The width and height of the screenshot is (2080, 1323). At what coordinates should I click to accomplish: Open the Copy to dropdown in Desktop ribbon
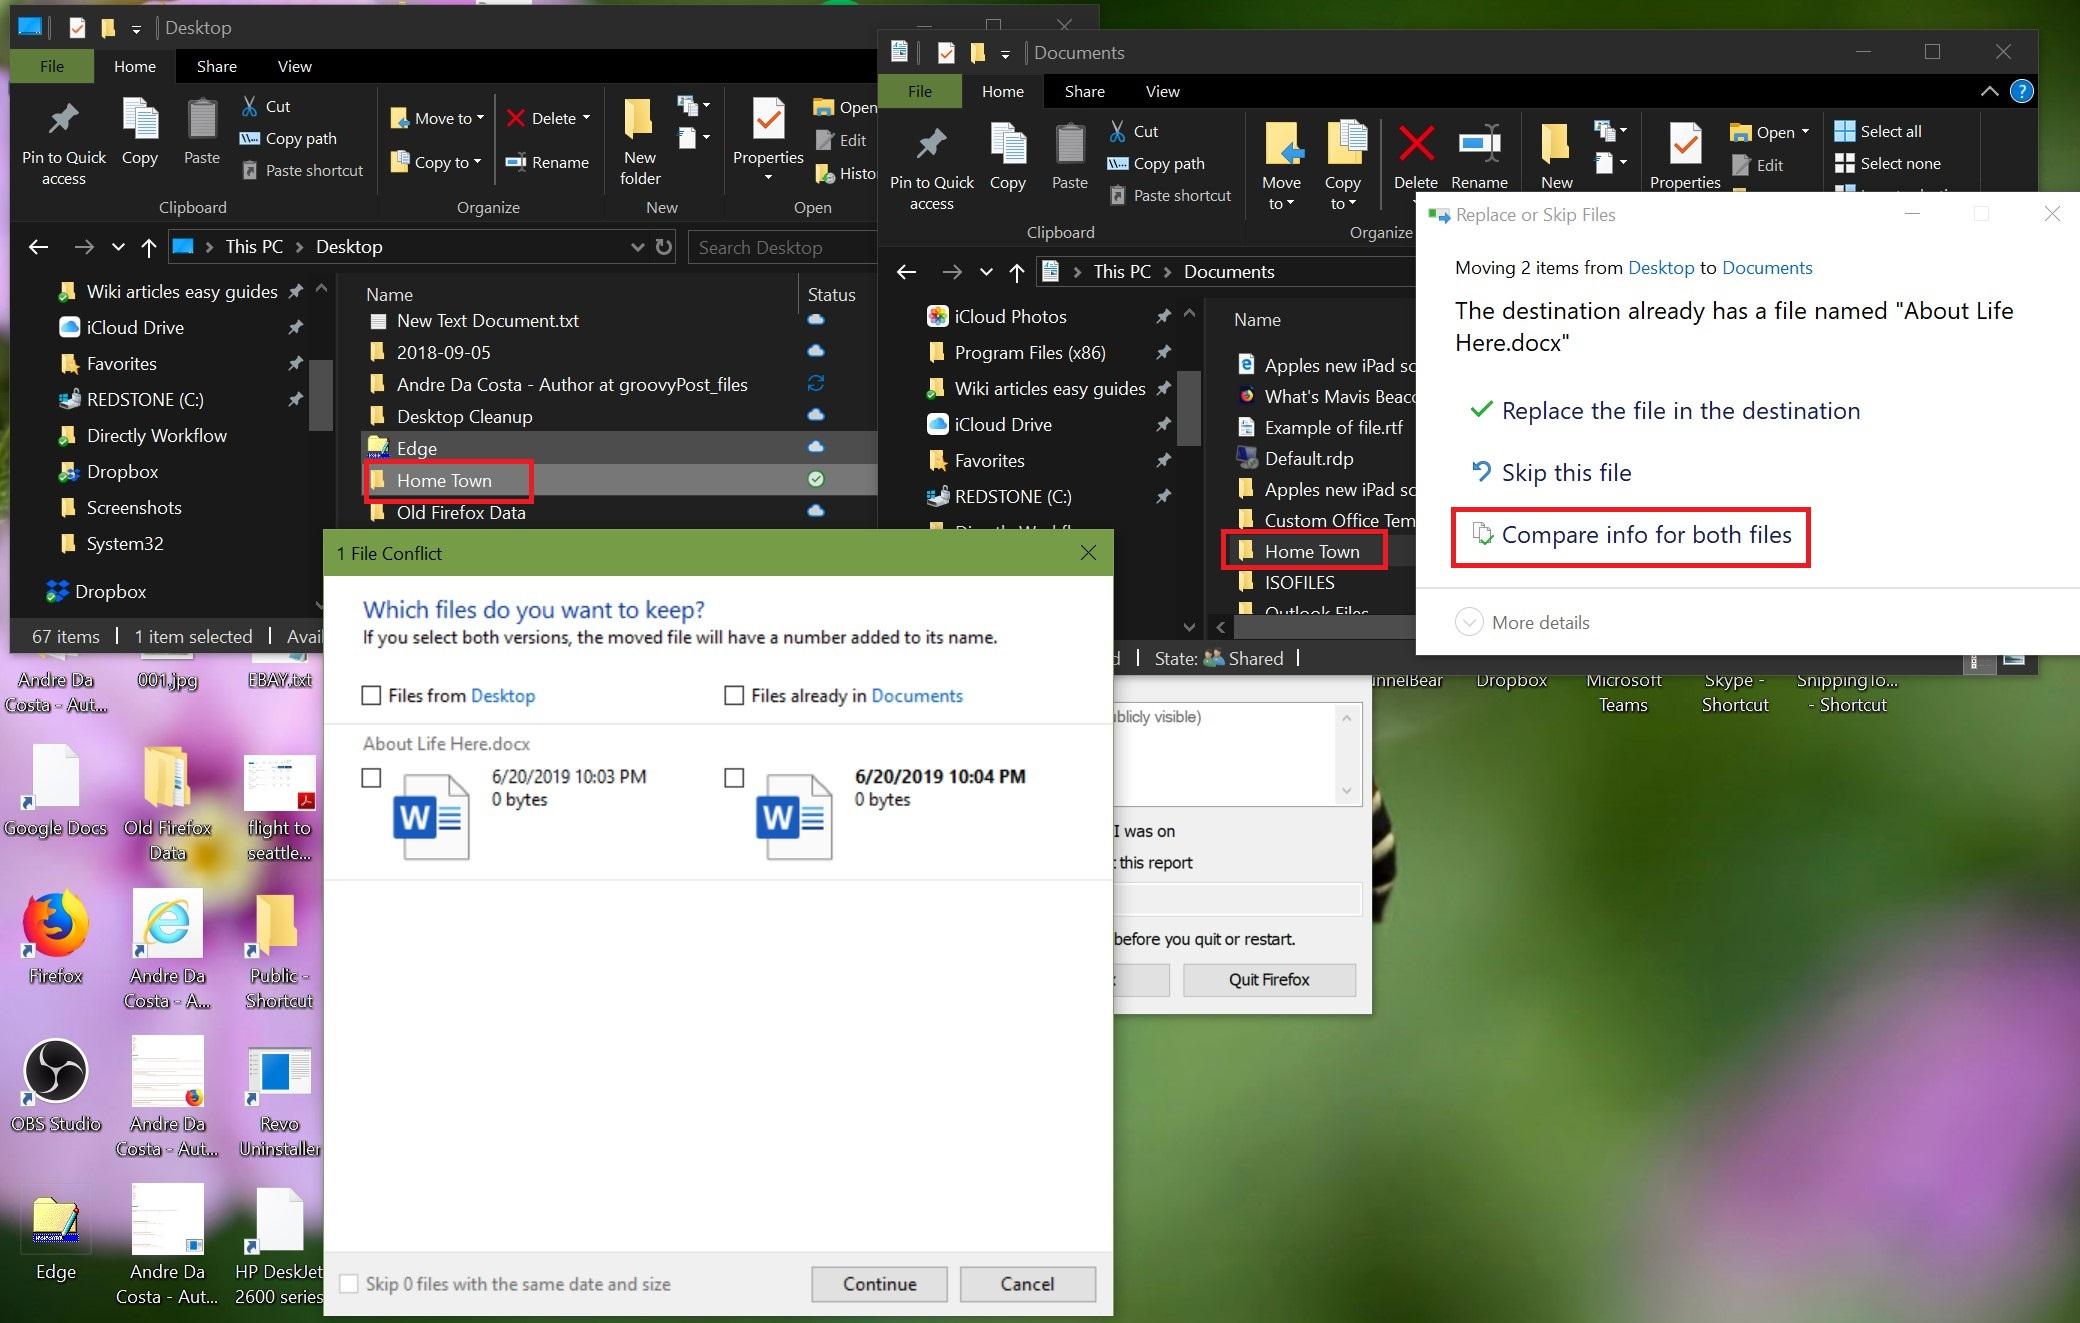438,162
